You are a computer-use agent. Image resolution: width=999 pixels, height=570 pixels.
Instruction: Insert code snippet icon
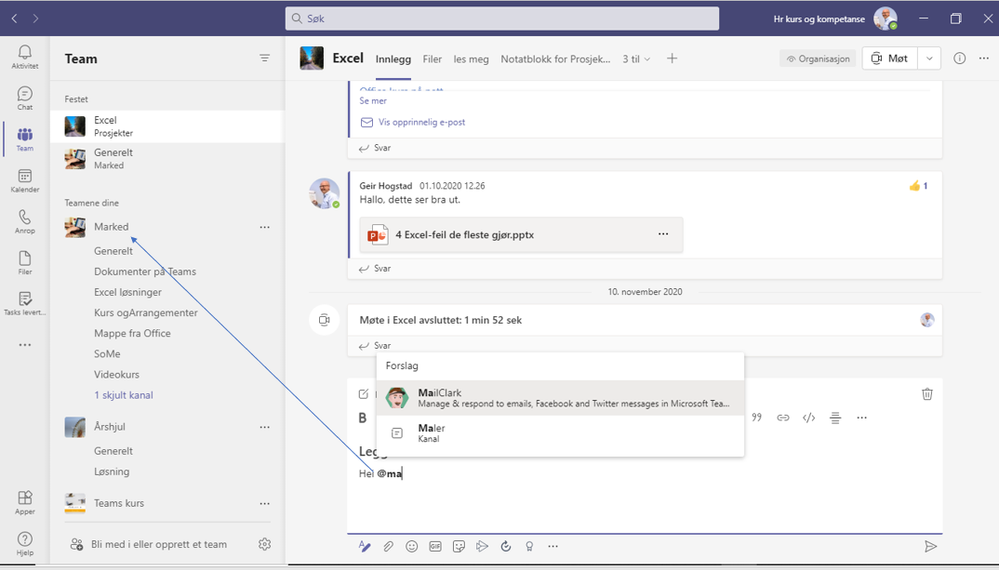pyautogui.click(x=809, y=417)
